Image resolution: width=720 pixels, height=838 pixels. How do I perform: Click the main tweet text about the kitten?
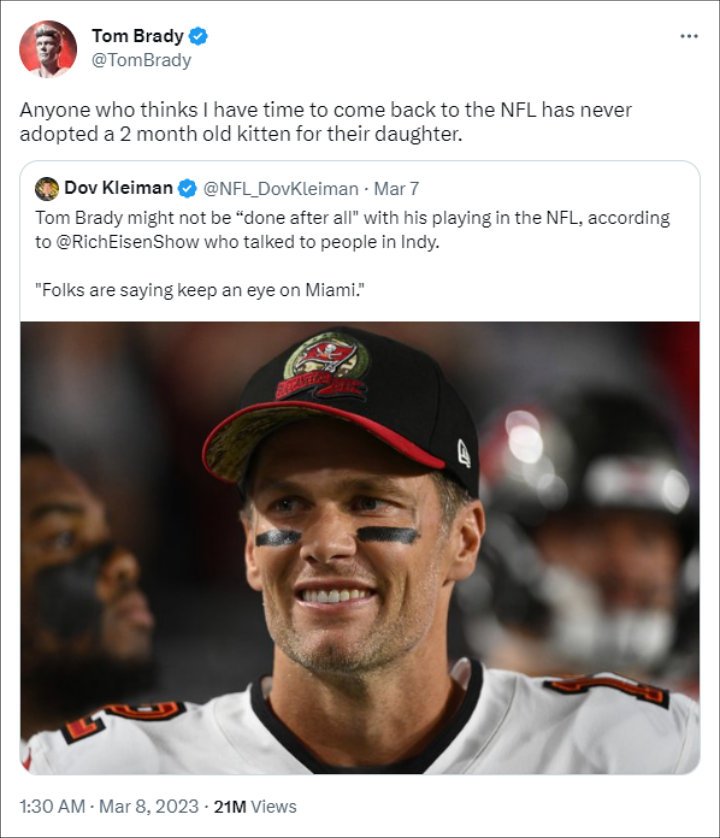click(x=326, y=122)
